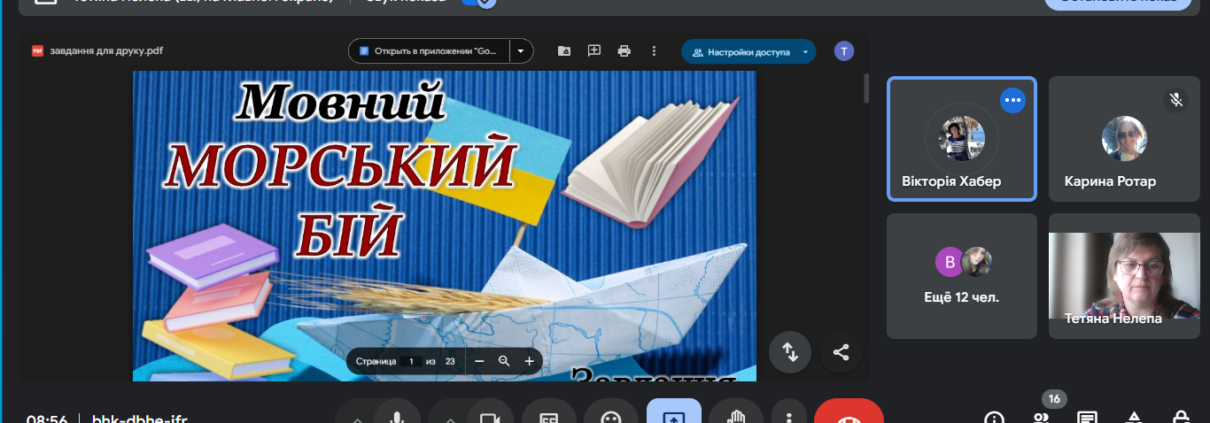Open the PDF viewer three-dot more menu
Screen dimensions: 1210x423
tap(654, 51)
